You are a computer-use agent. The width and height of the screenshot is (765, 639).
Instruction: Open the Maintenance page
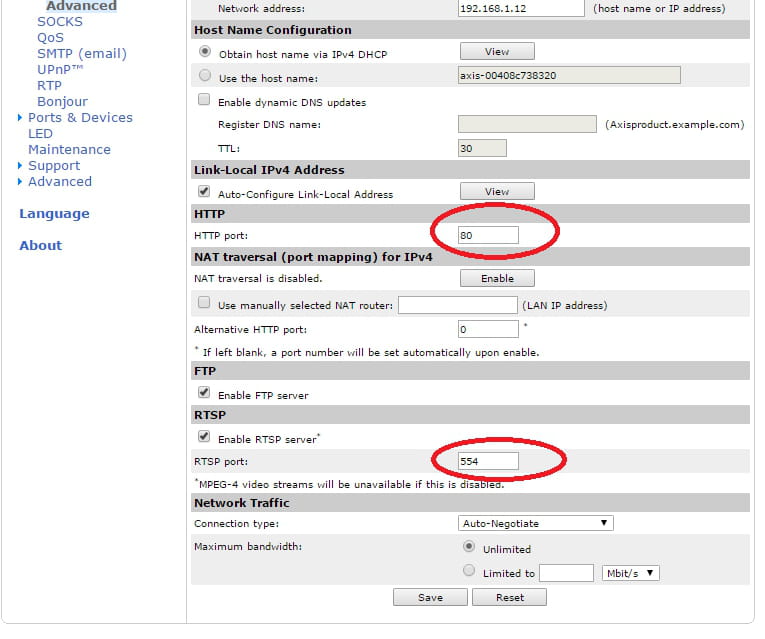[x=69, y=149]
